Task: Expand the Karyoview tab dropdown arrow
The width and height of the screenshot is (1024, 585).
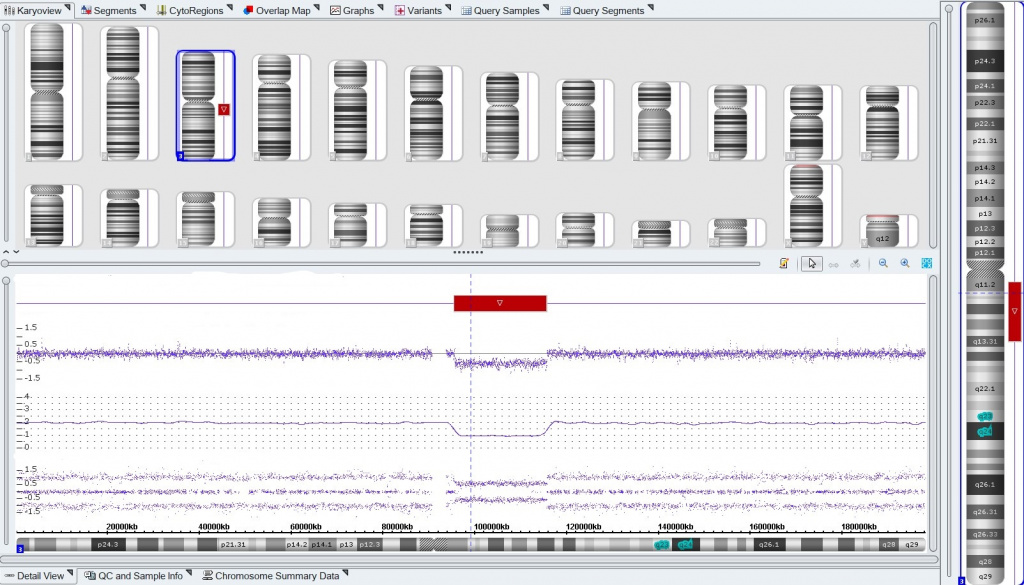Action: click(x=69, y=8)
